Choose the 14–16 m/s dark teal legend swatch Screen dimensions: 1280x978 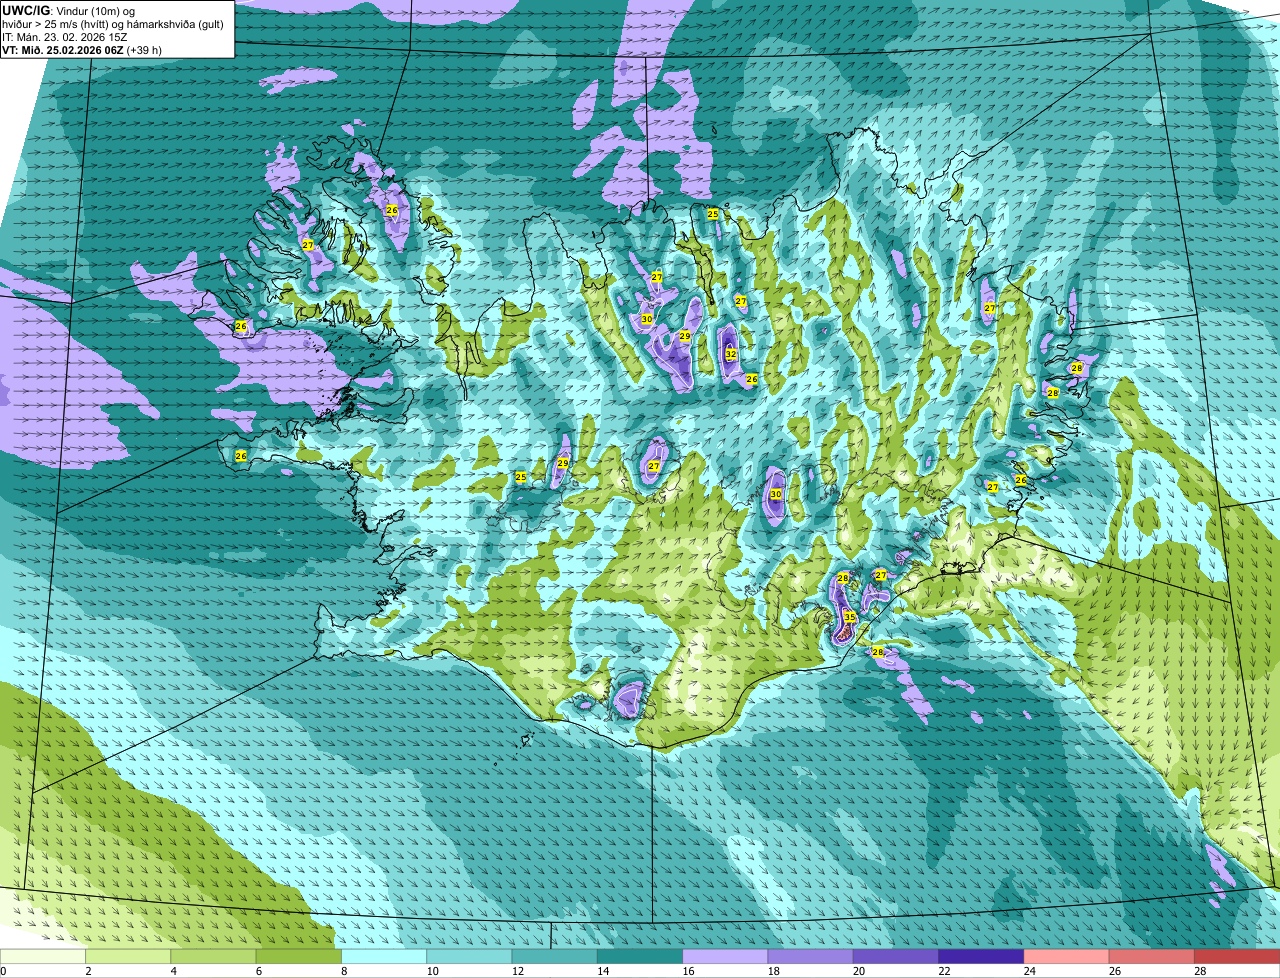point(640,956)
